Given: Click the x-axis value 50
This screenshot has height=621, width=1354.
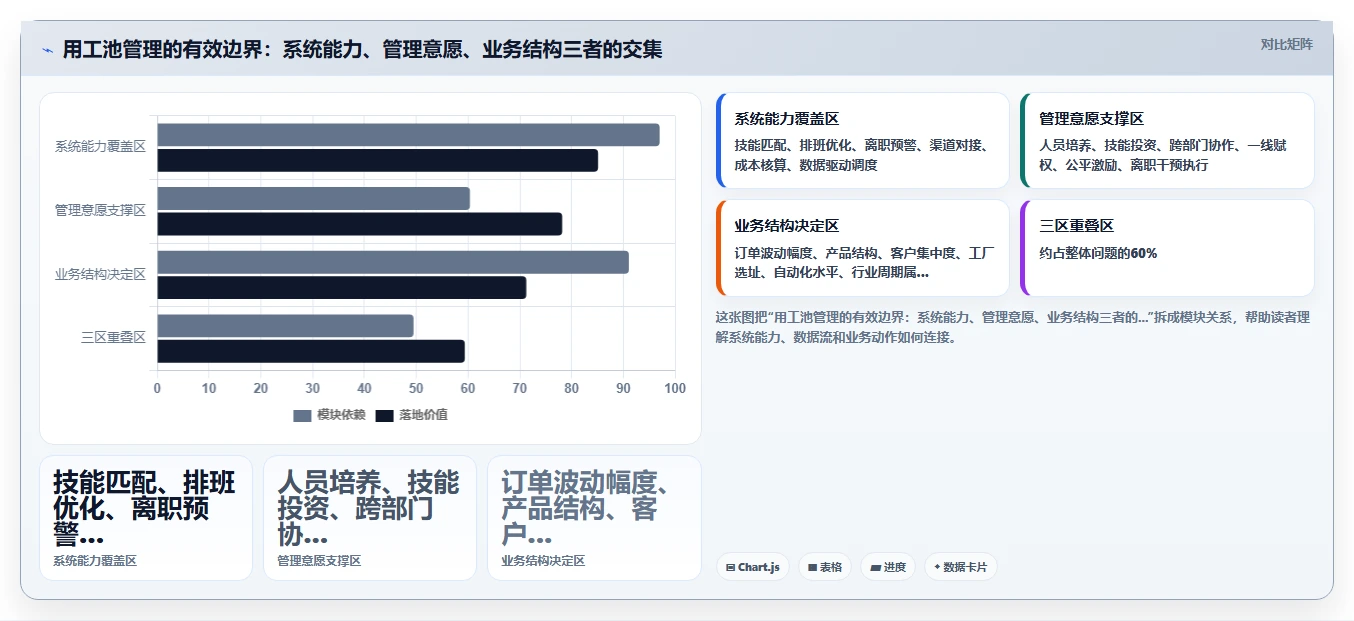Looking at the screenshot, I should (416, 389).
